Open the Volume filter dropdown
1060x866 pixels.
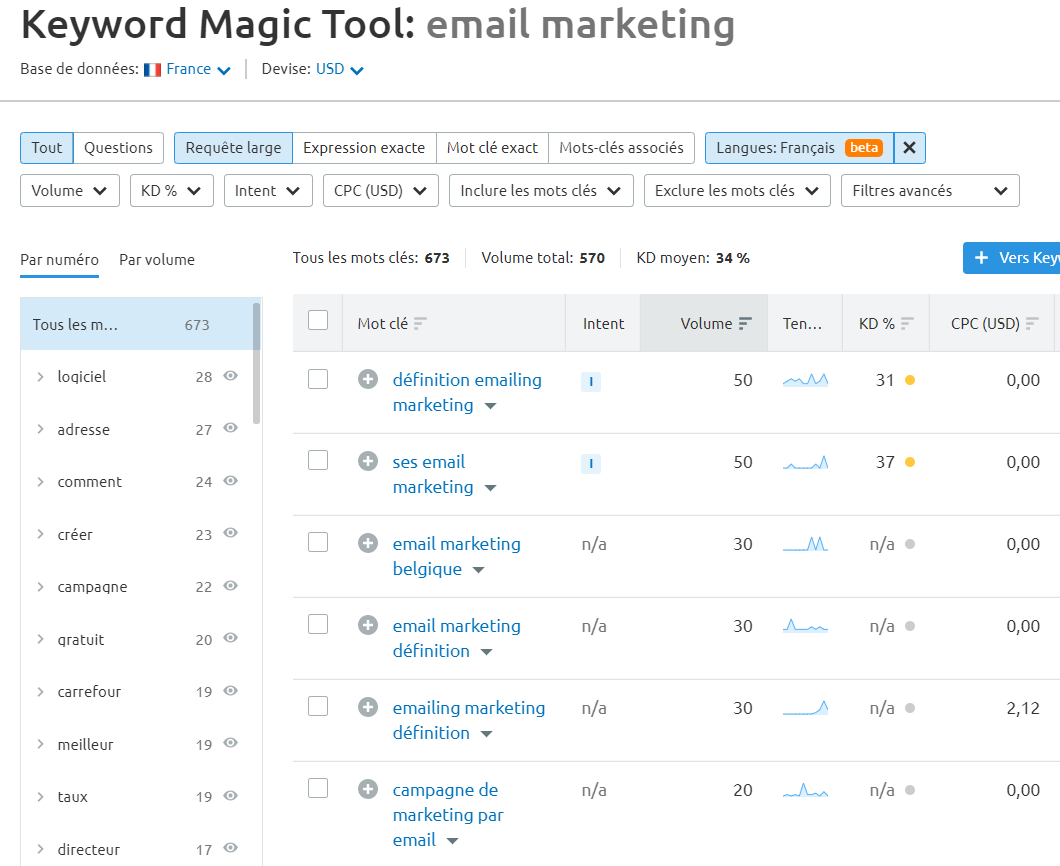point(69,190)
